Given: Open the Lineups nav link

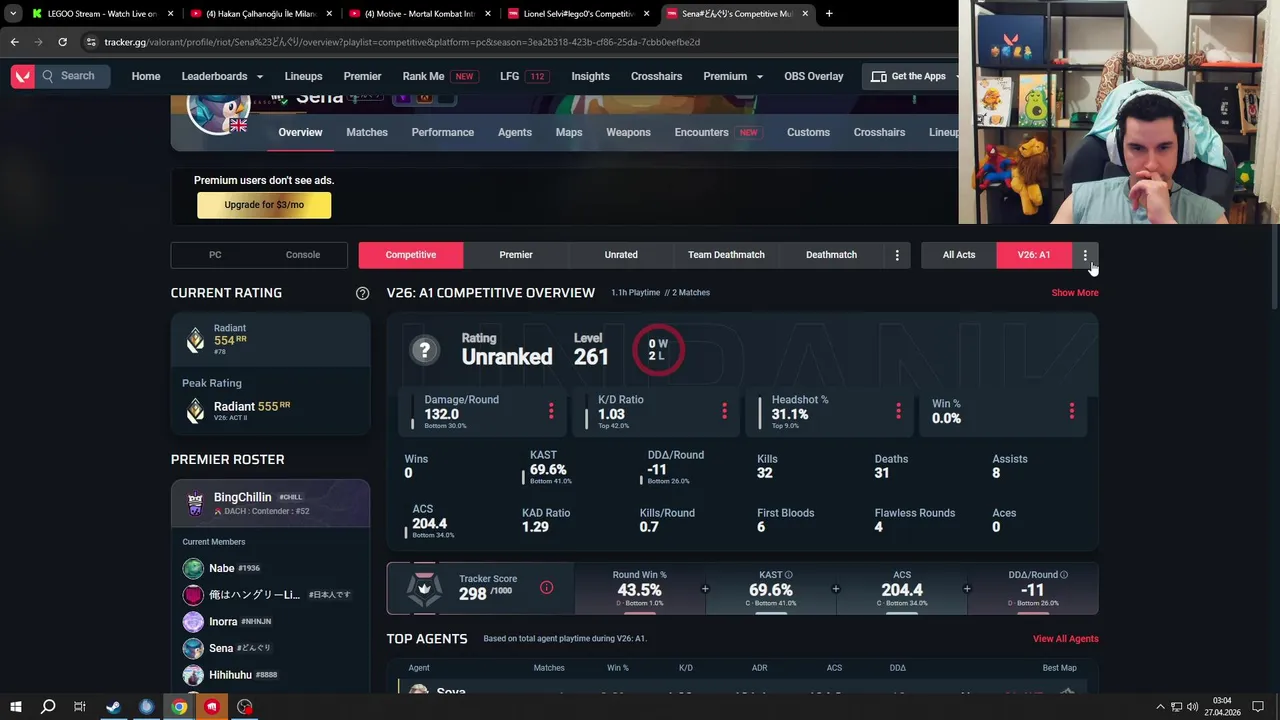Looking at the screenshot, I should 303,76.
